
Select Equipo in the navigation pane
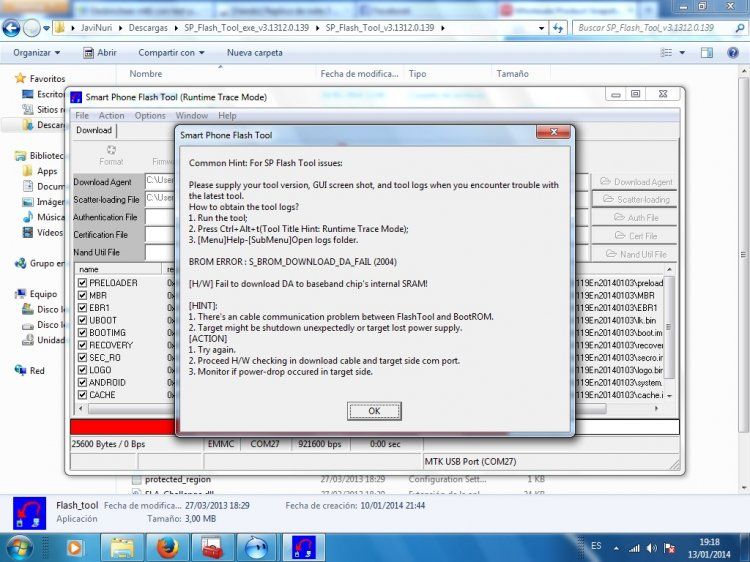pos(43,294)
